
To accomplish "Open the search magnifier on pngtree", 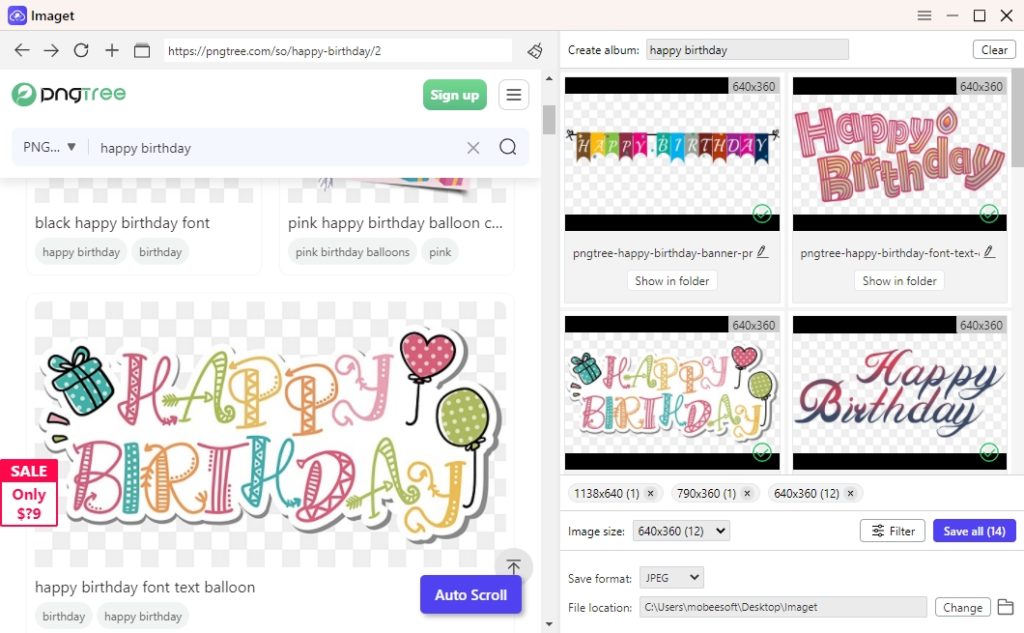I will tap(508, 147).
